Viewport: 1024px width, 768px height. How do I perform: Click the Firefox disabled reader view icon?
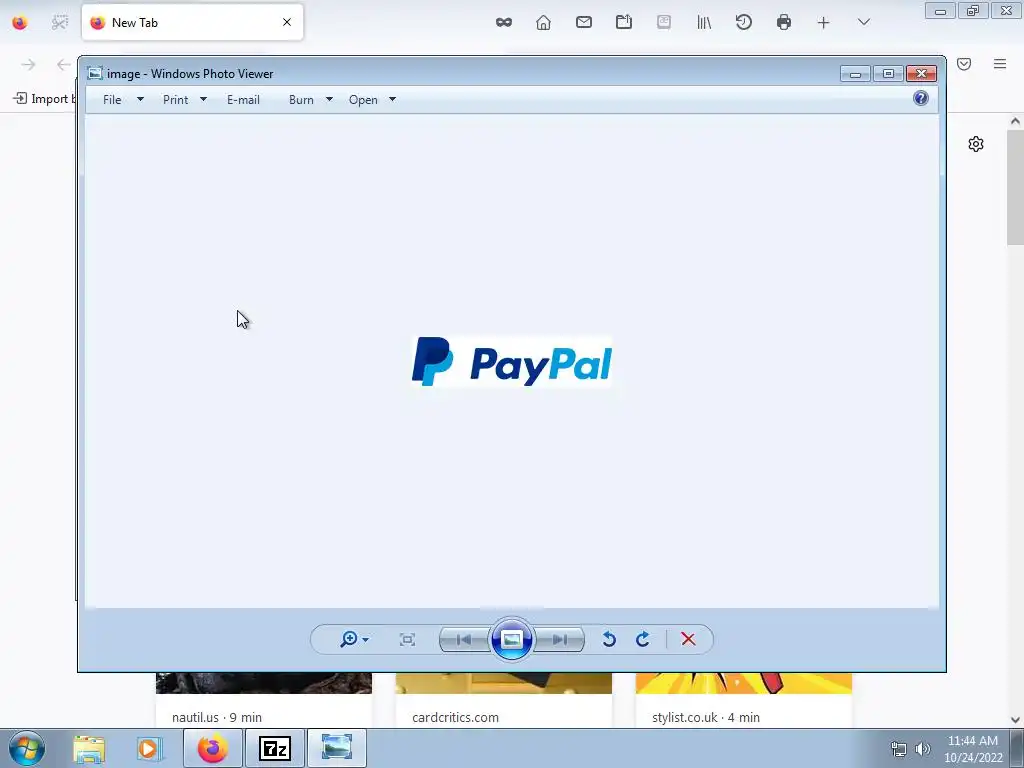664,22
